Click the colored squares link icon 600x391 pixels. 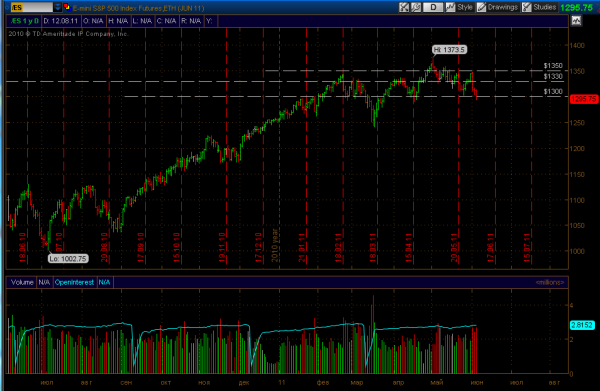(x=67, y=7)
